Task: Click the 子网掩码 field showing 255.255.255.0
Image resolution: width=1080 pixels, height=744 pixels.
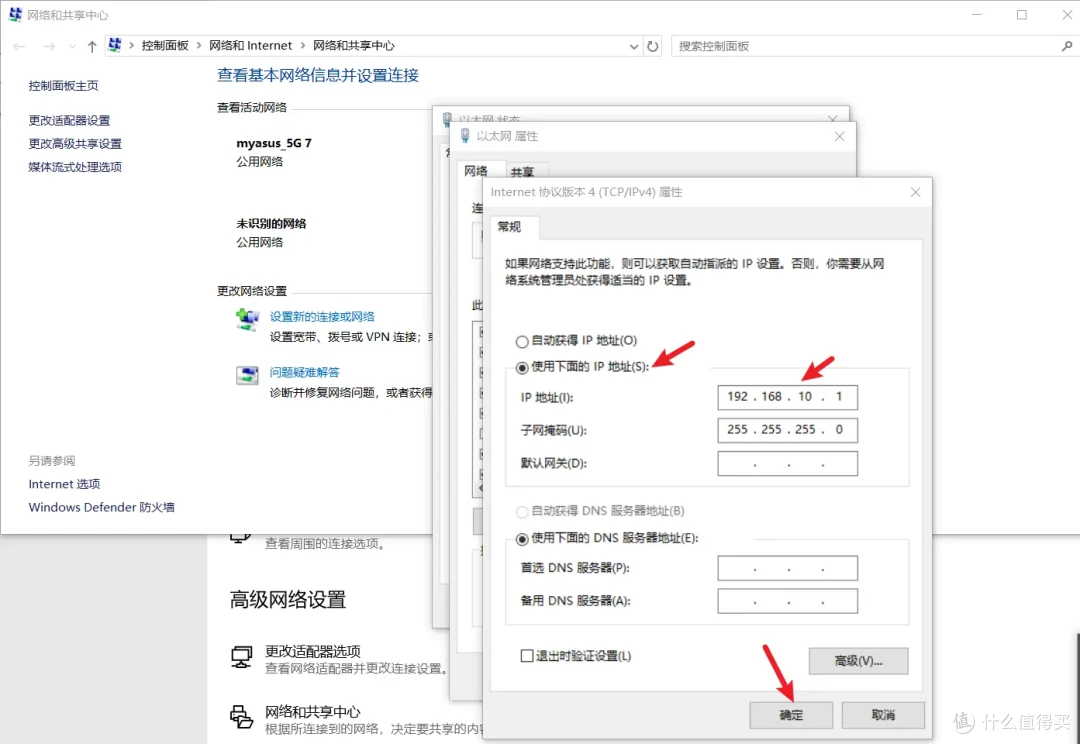Action: [787, 430]
